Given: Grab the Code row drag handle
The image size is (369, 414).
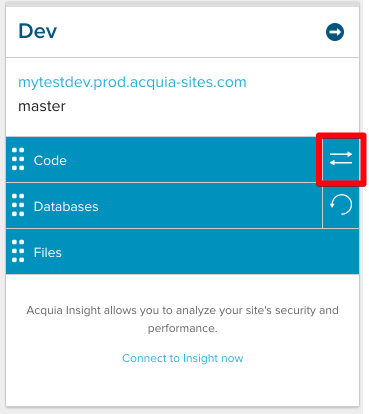Looking at the screenshot, I should tap(18, 159).
